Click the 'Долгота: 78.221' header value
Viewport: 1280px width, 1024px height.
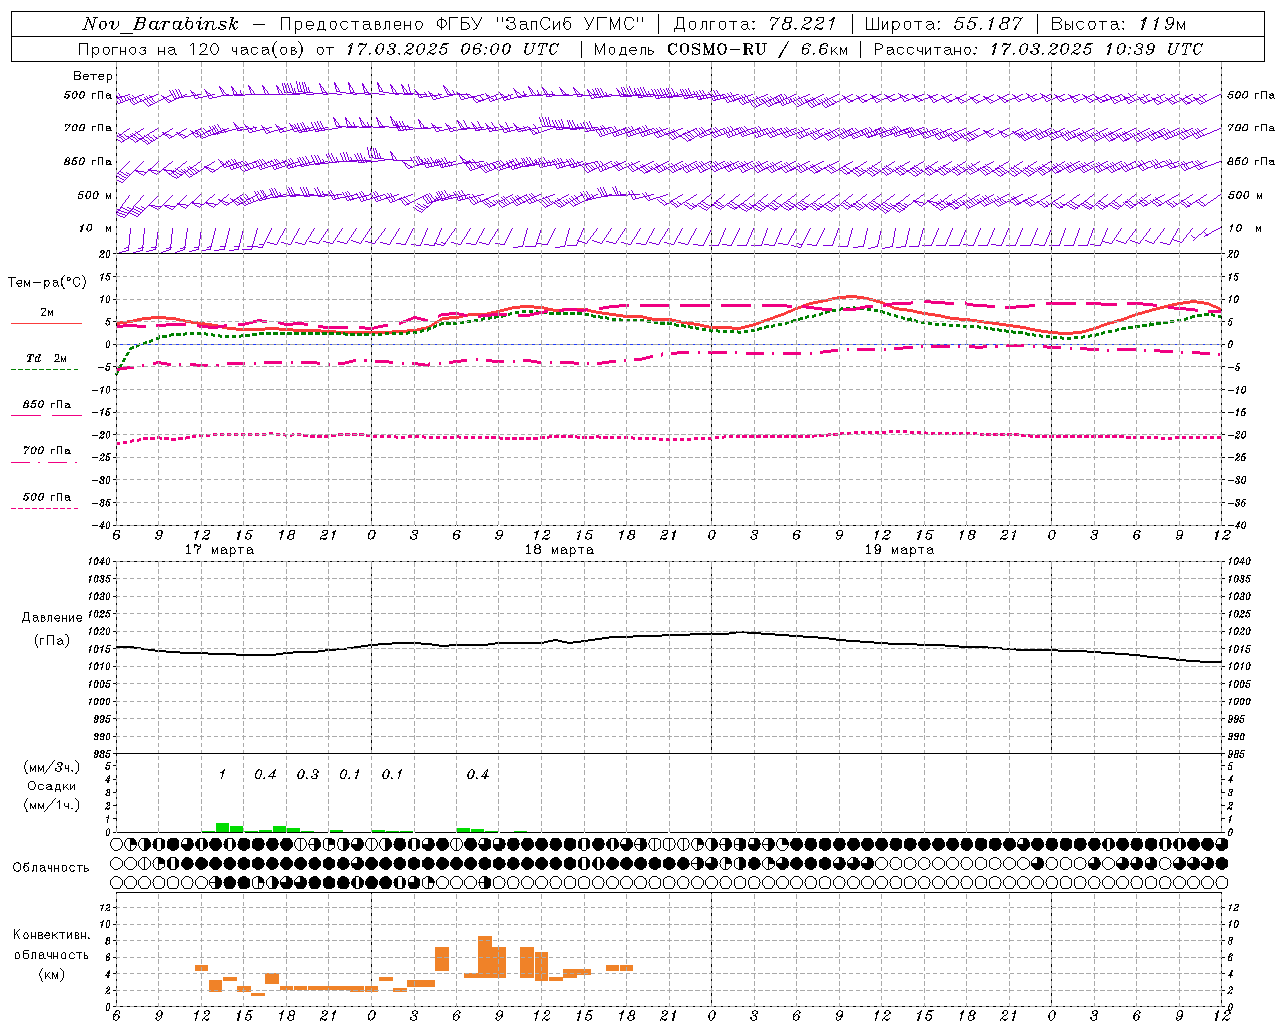point(755,24)
